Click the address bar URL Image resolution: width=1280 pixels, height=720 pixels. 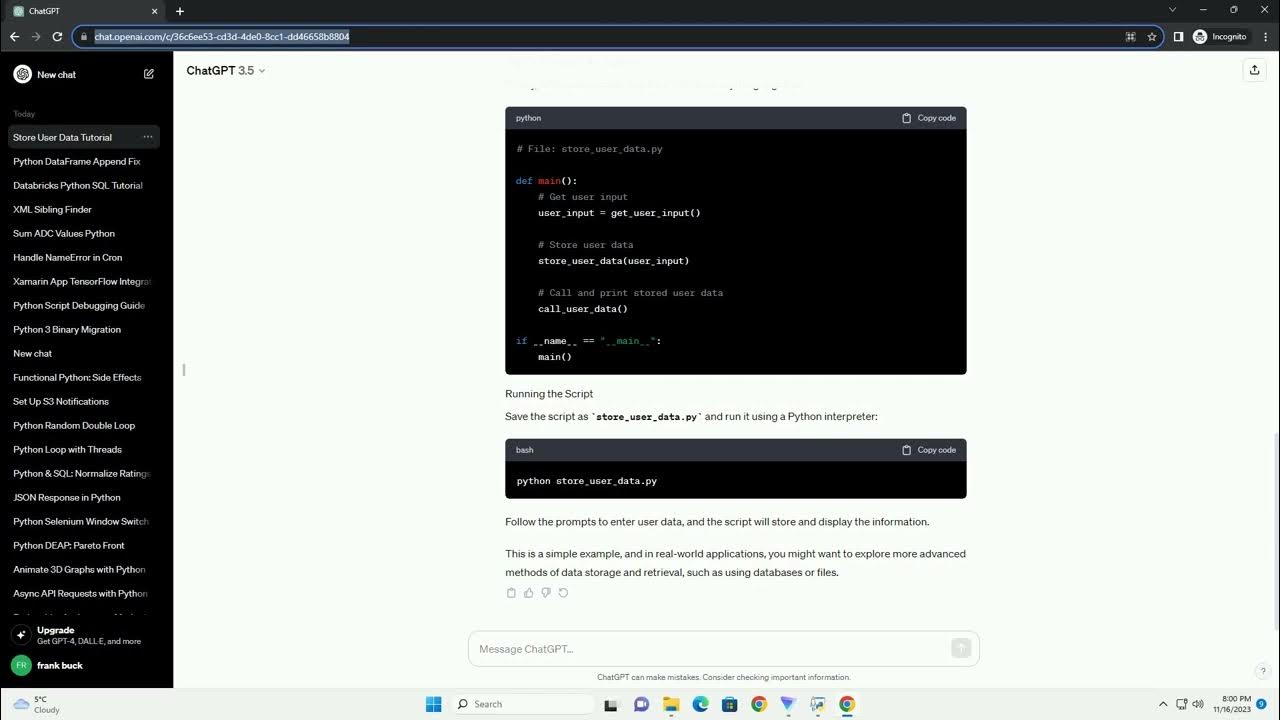pos(222,36)
